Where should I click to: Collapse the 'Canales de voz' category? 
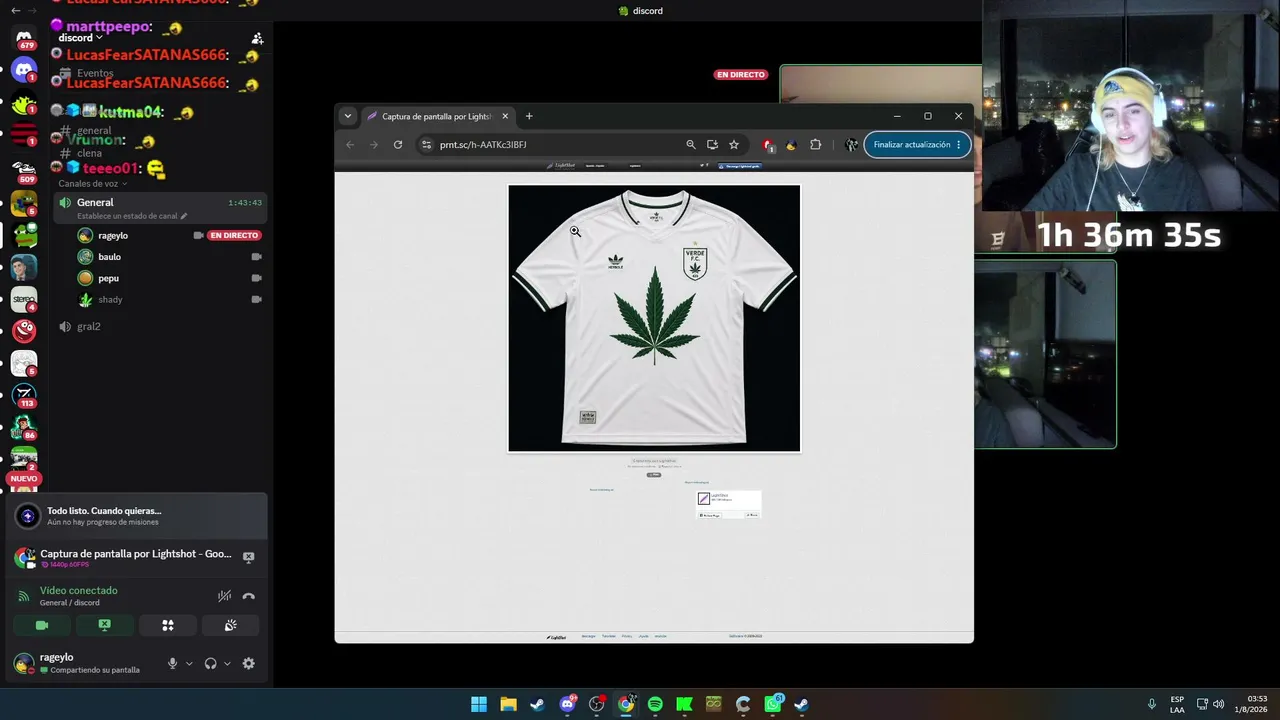click(92, 184)
